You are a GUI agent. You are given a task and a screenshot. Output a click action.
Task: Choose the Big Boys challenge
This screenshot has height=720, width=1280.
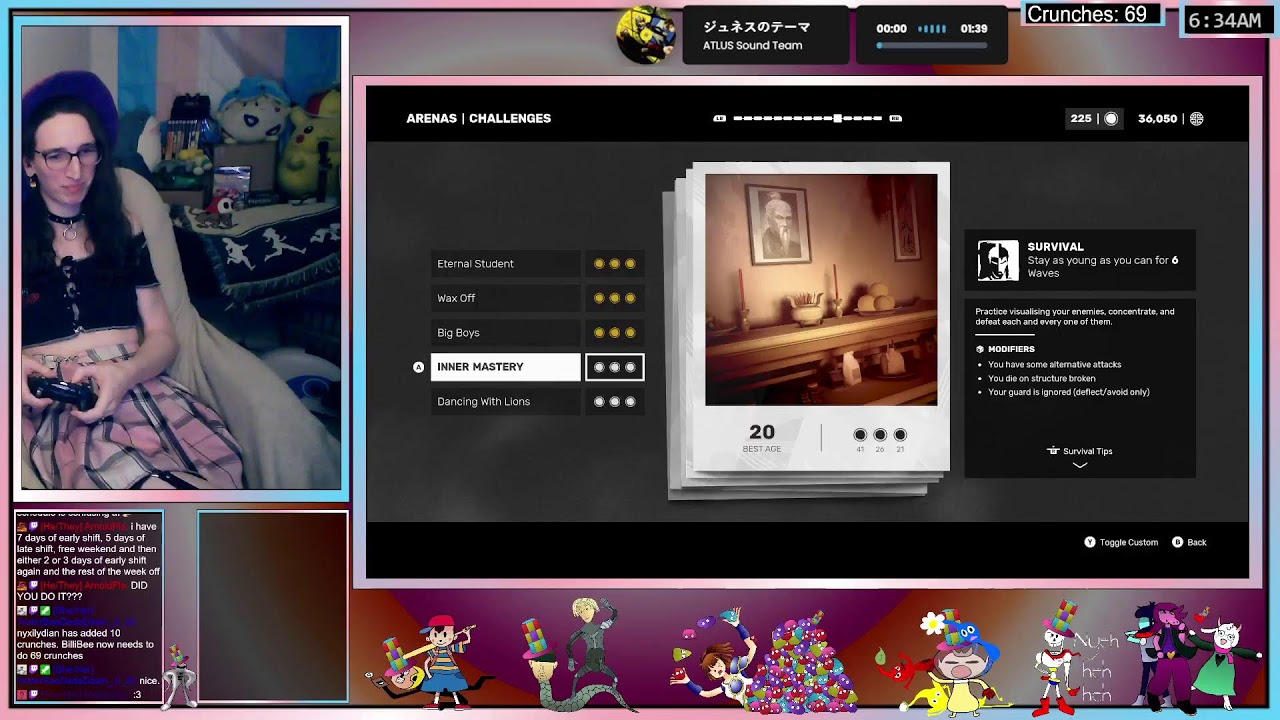tap(505, 333)
